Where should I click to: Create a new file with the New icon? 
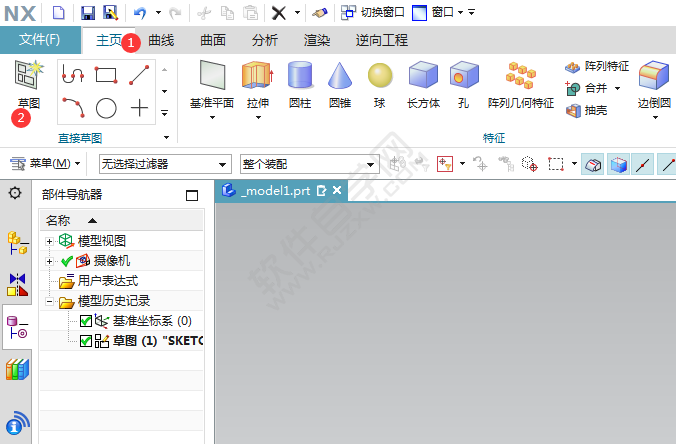click(59, 13)
